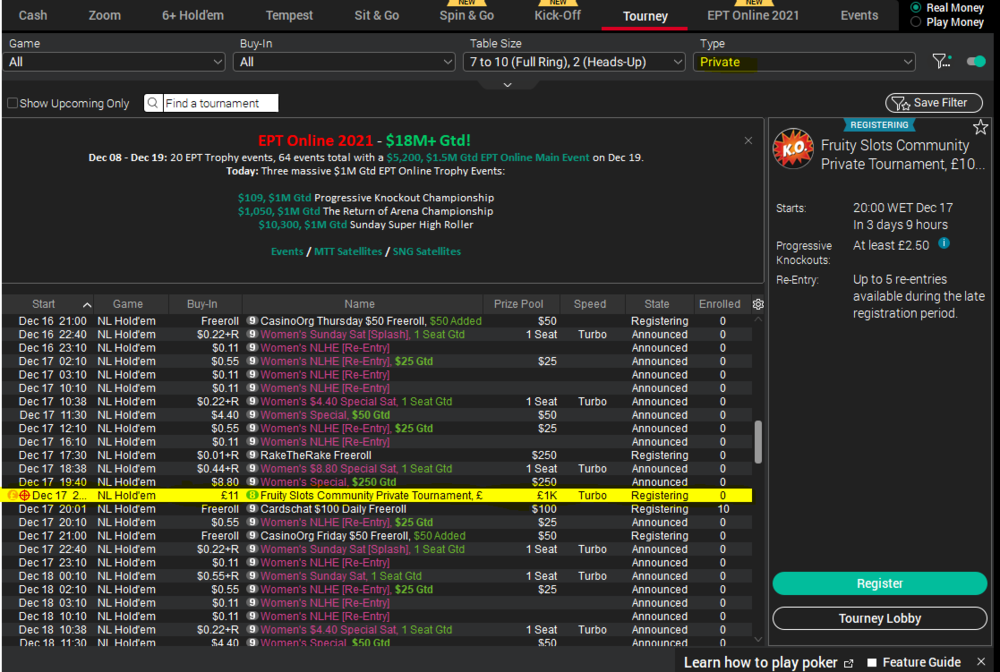Collapse the filter bar chevron
The height and width of the screenshot is (672, 1000).
[507, 86]
